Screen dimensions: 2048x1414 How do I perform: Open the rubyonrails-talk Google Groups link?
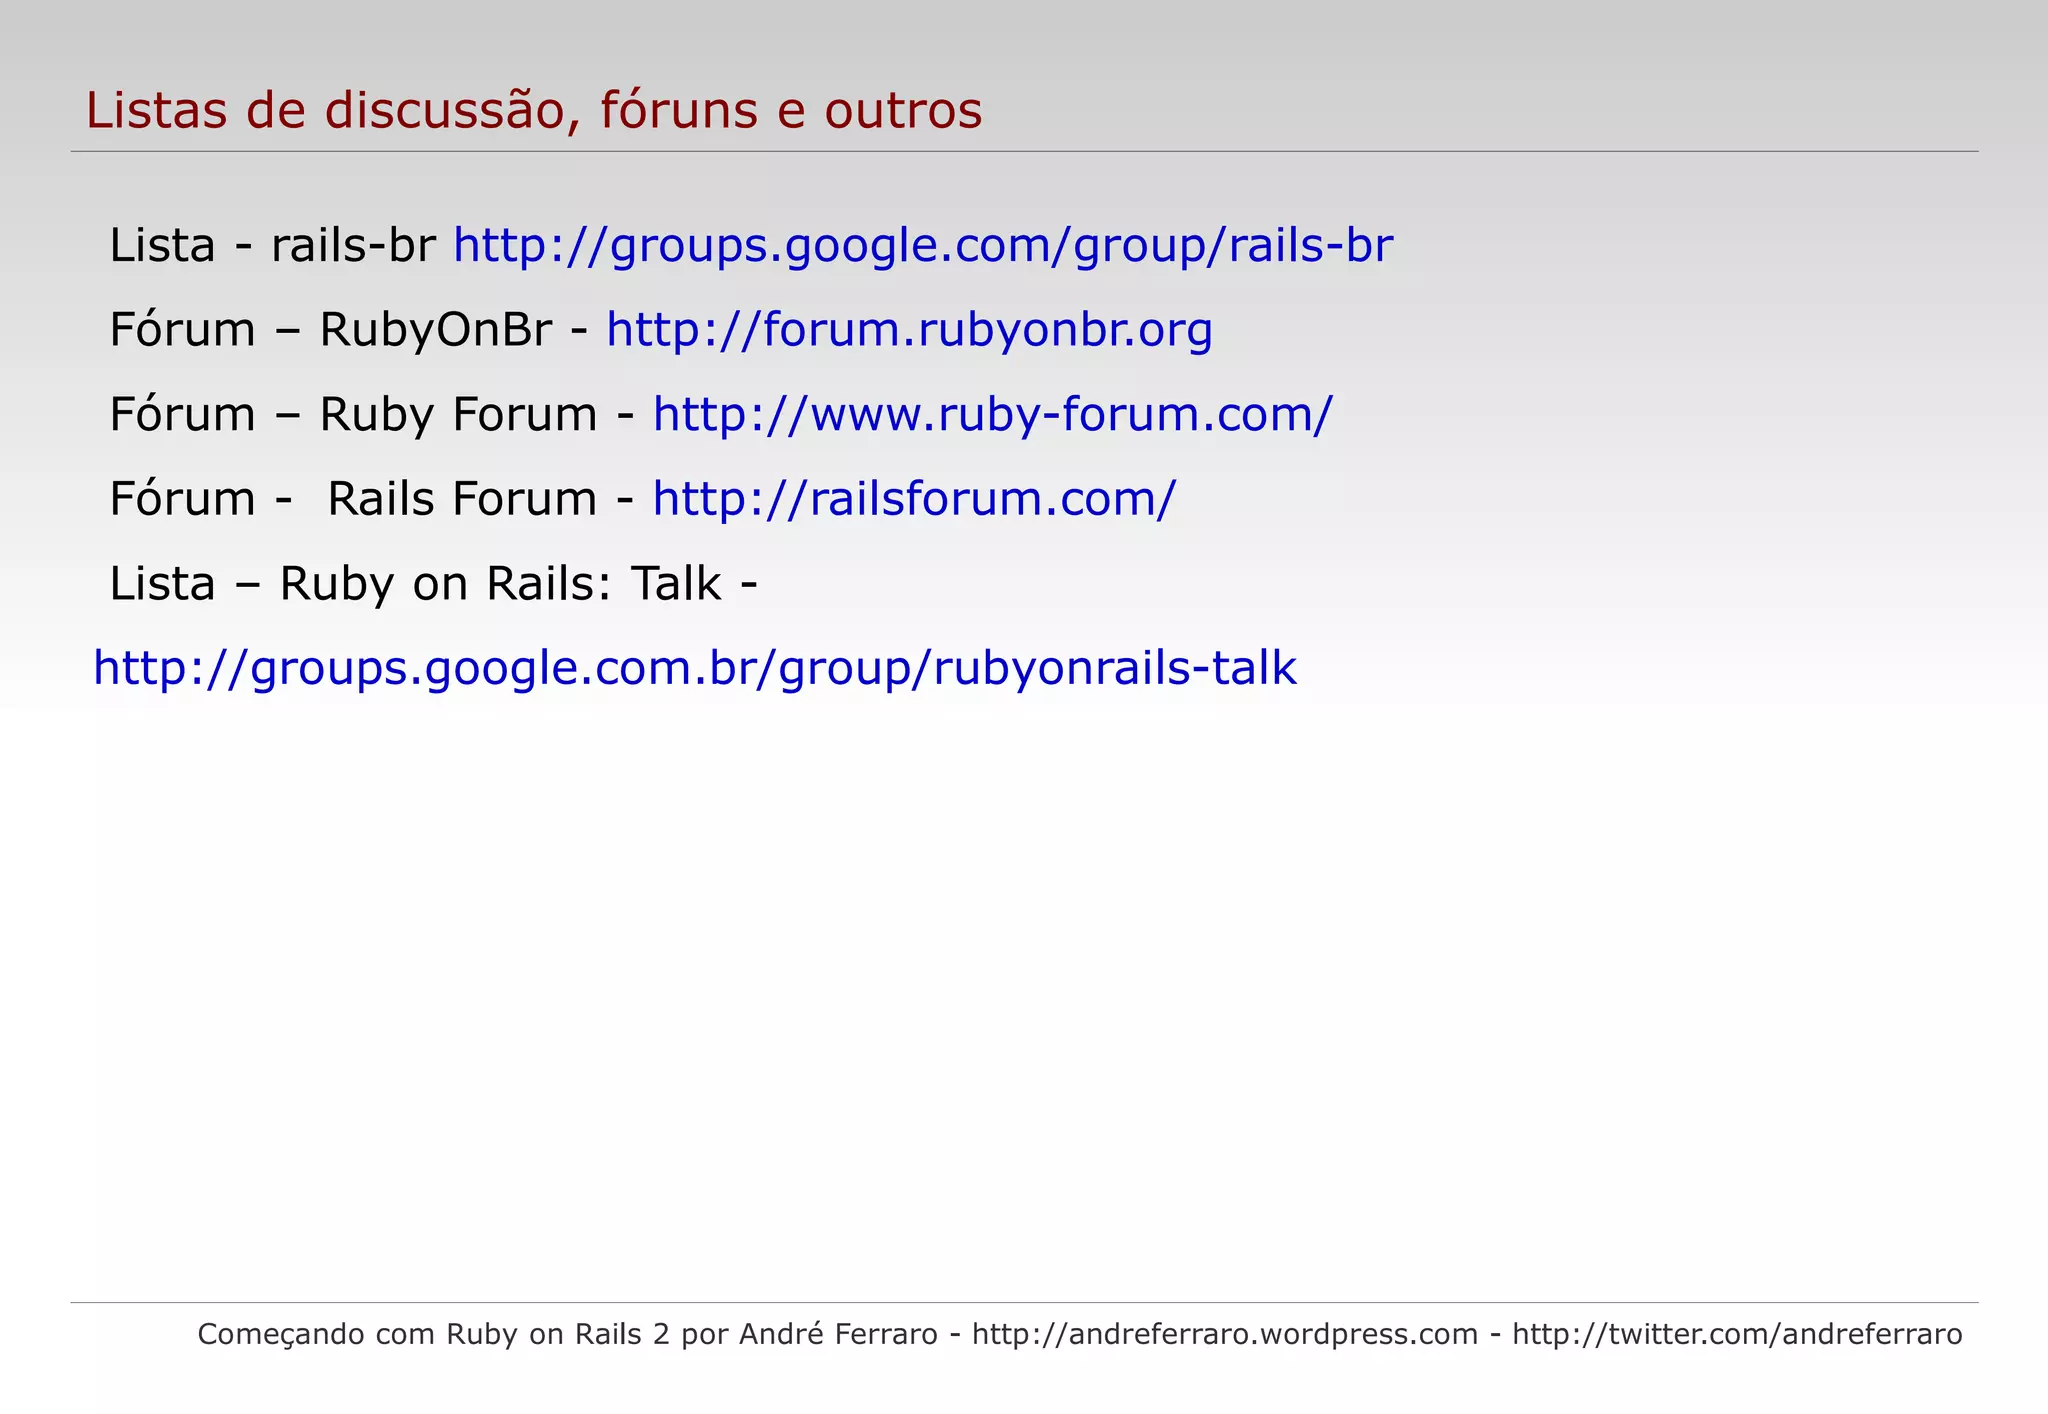tap(694, 668)
